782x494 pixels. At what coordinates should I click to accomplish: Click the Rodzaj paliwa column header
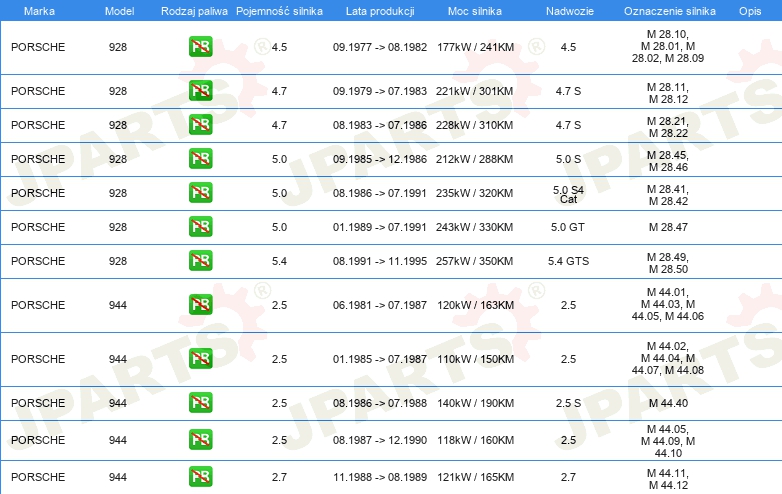point(194,11)
